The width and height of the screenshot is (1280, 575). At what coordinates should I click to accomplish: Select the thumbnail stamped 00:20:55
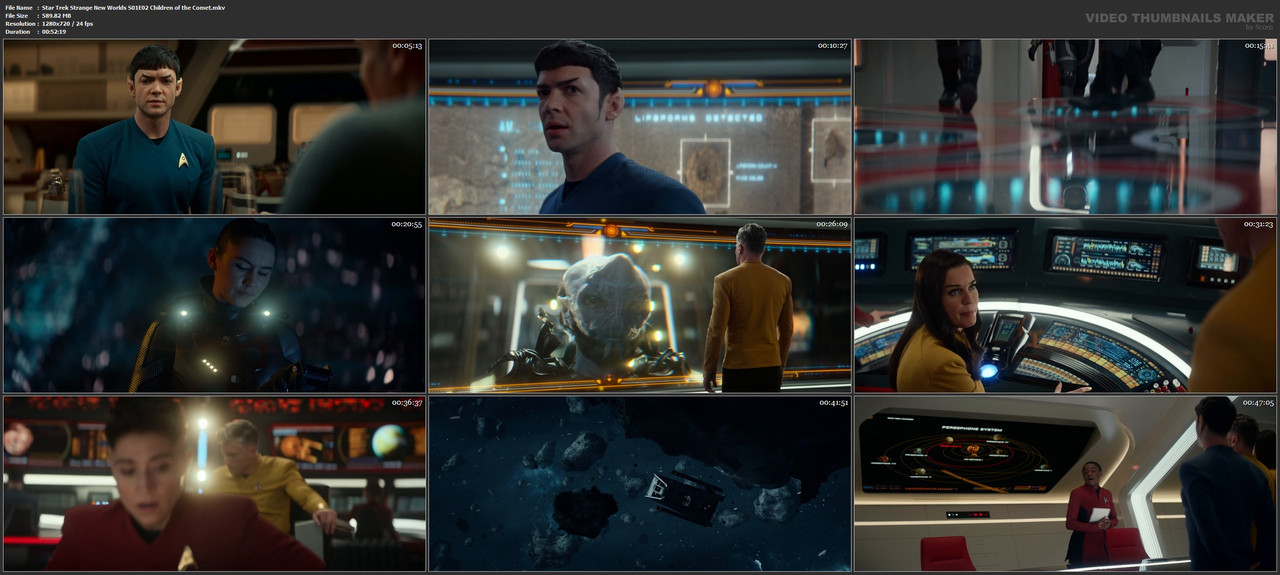tap(214, 305)
